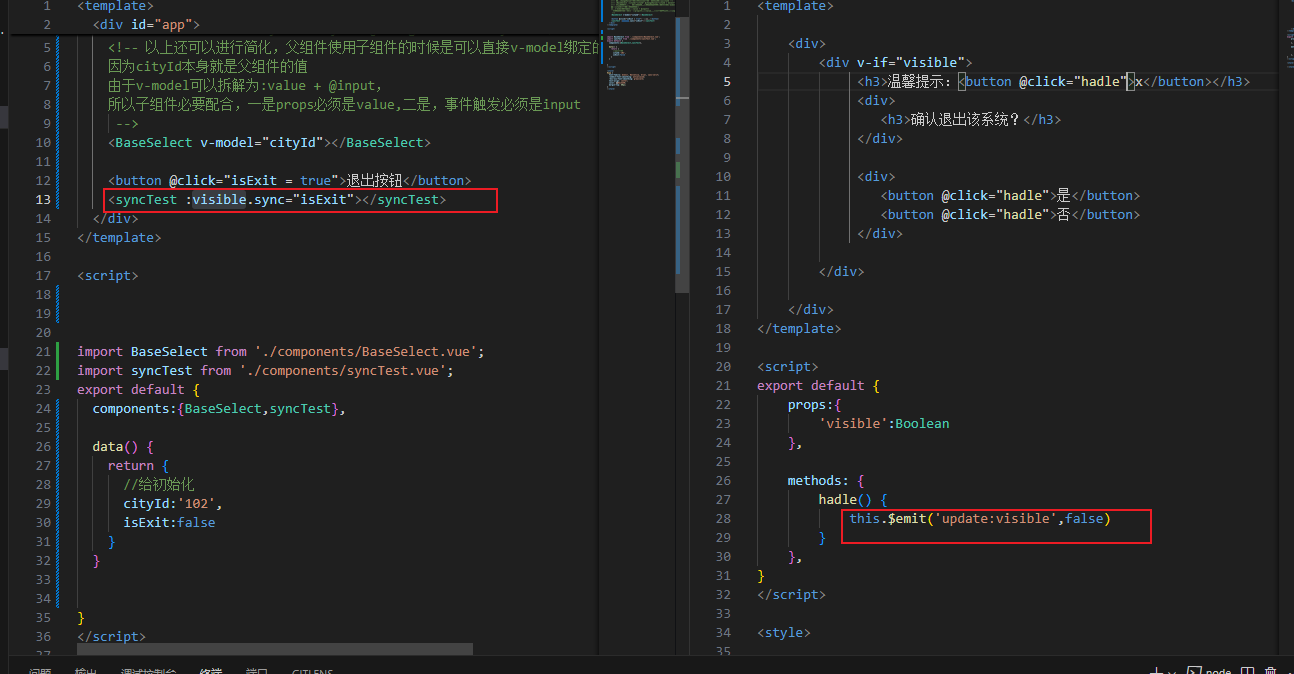This screenshot has height=674, width=1294.
Task: Place cursor in <BaseSelect v-model="cityId"> line
Action: click(x=269, y=143)
